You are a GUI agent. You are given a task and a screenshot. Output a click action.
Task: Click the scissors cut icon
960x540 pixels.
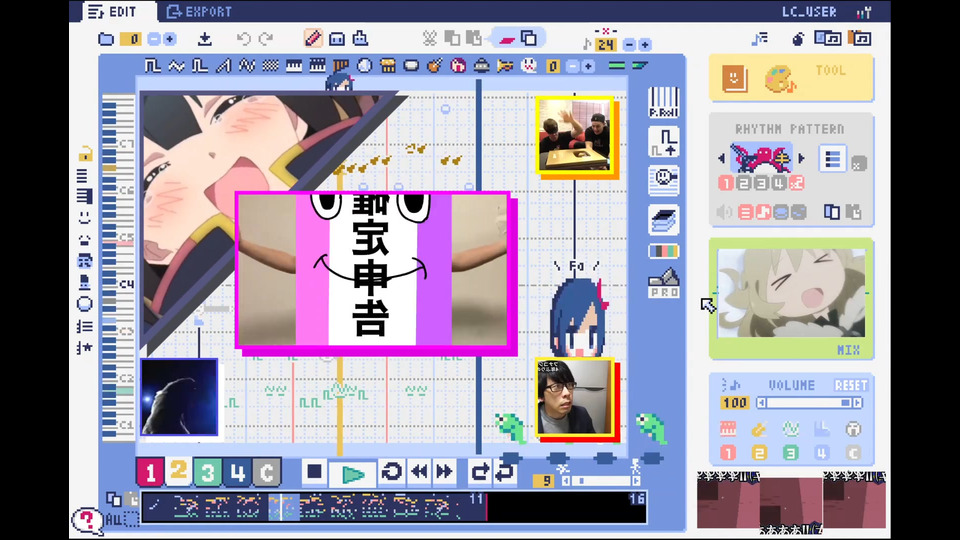[x=429, y=39]
